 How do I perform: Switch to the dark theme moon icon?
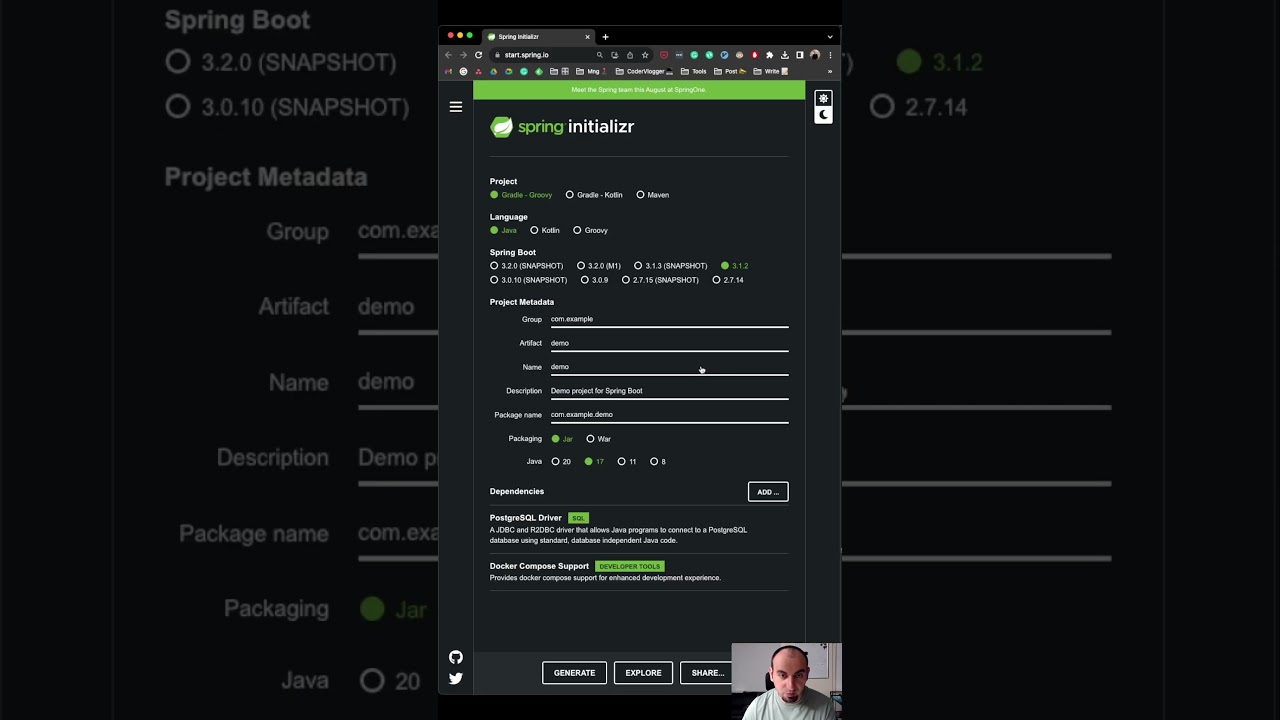click(x=823, y=115)
